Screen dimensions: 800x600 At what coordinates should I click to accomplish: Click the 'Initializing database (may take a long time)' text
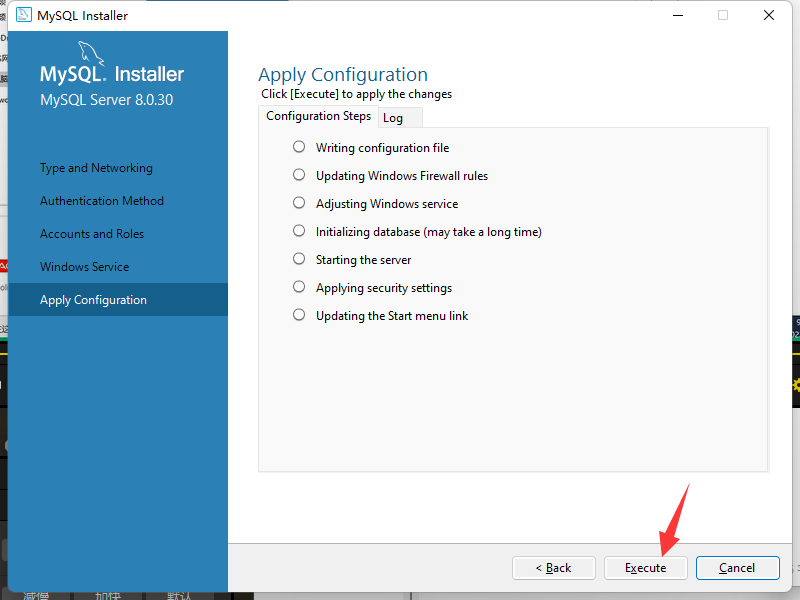pyautogui.click(x=429, y=232)
